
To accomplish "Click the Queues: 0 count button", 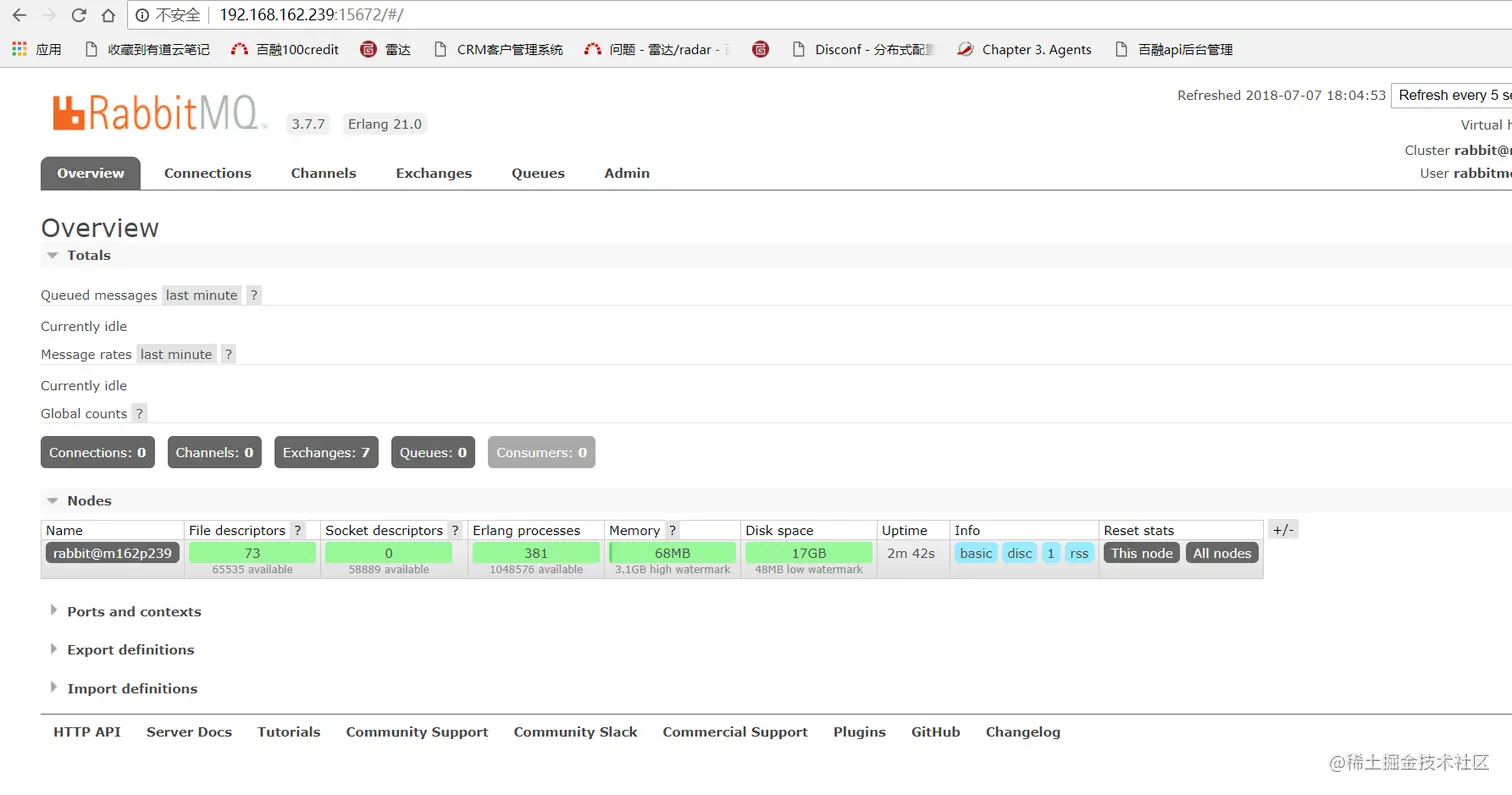I will pyautogui.click(x=433, y=452).
